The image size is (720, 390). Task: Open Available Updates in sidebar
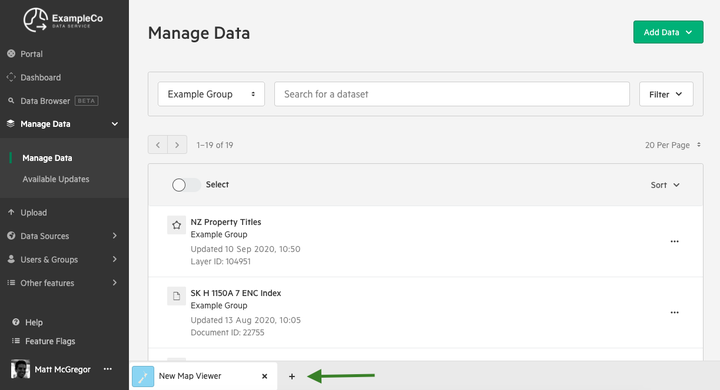coord(56,179)
